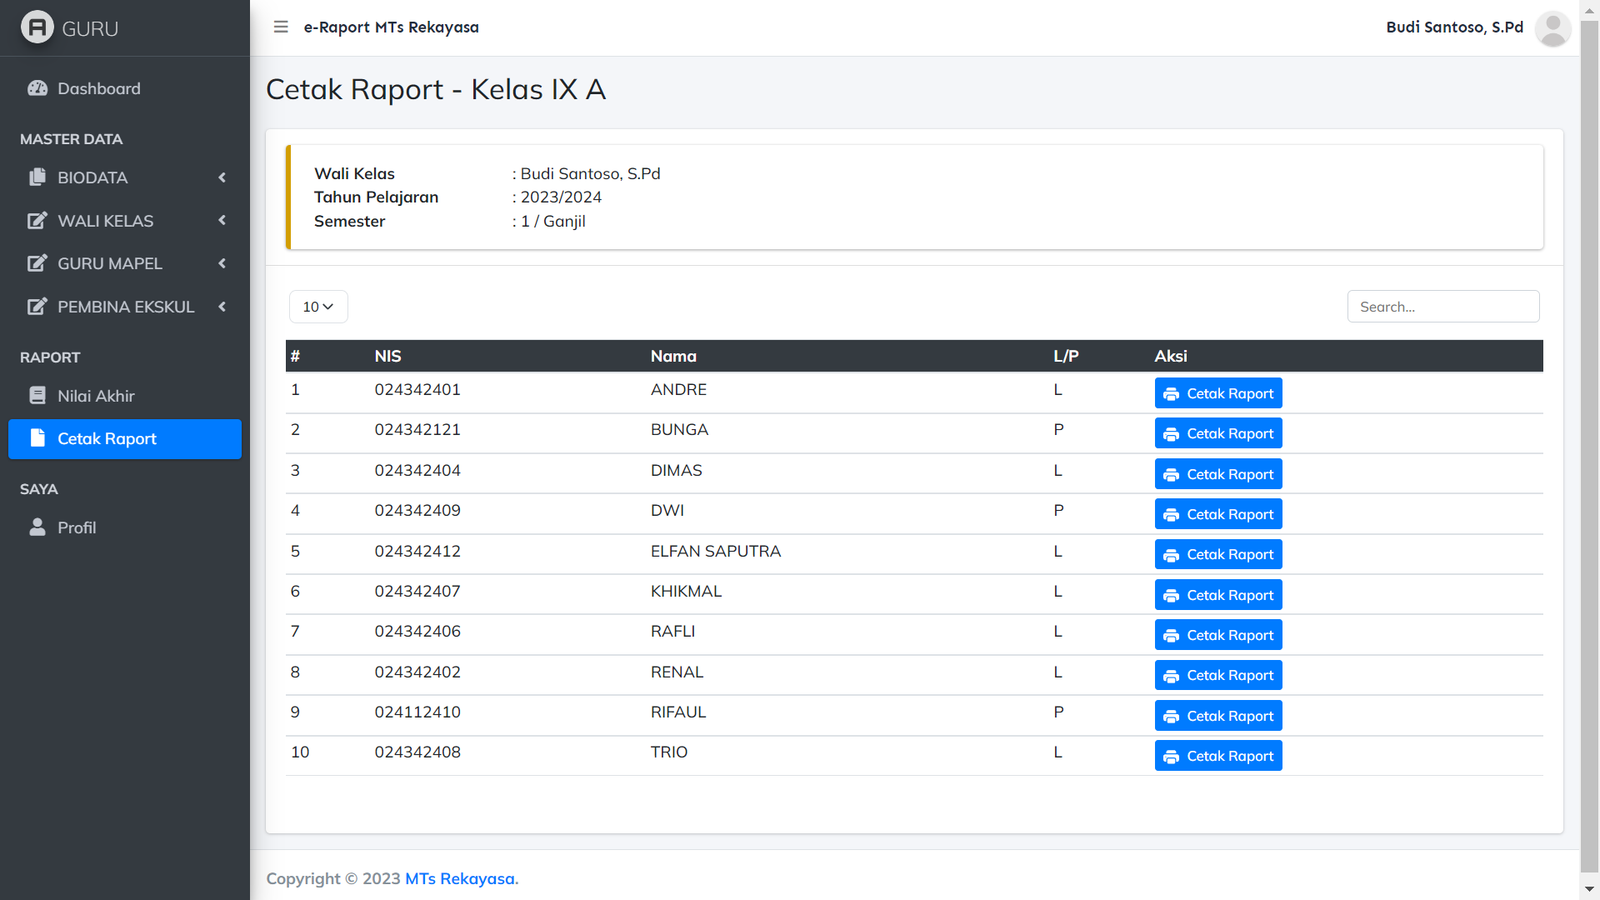Open the user avatar icon at top right
The image size is (1600, 900).
(x=1552, y=28)
